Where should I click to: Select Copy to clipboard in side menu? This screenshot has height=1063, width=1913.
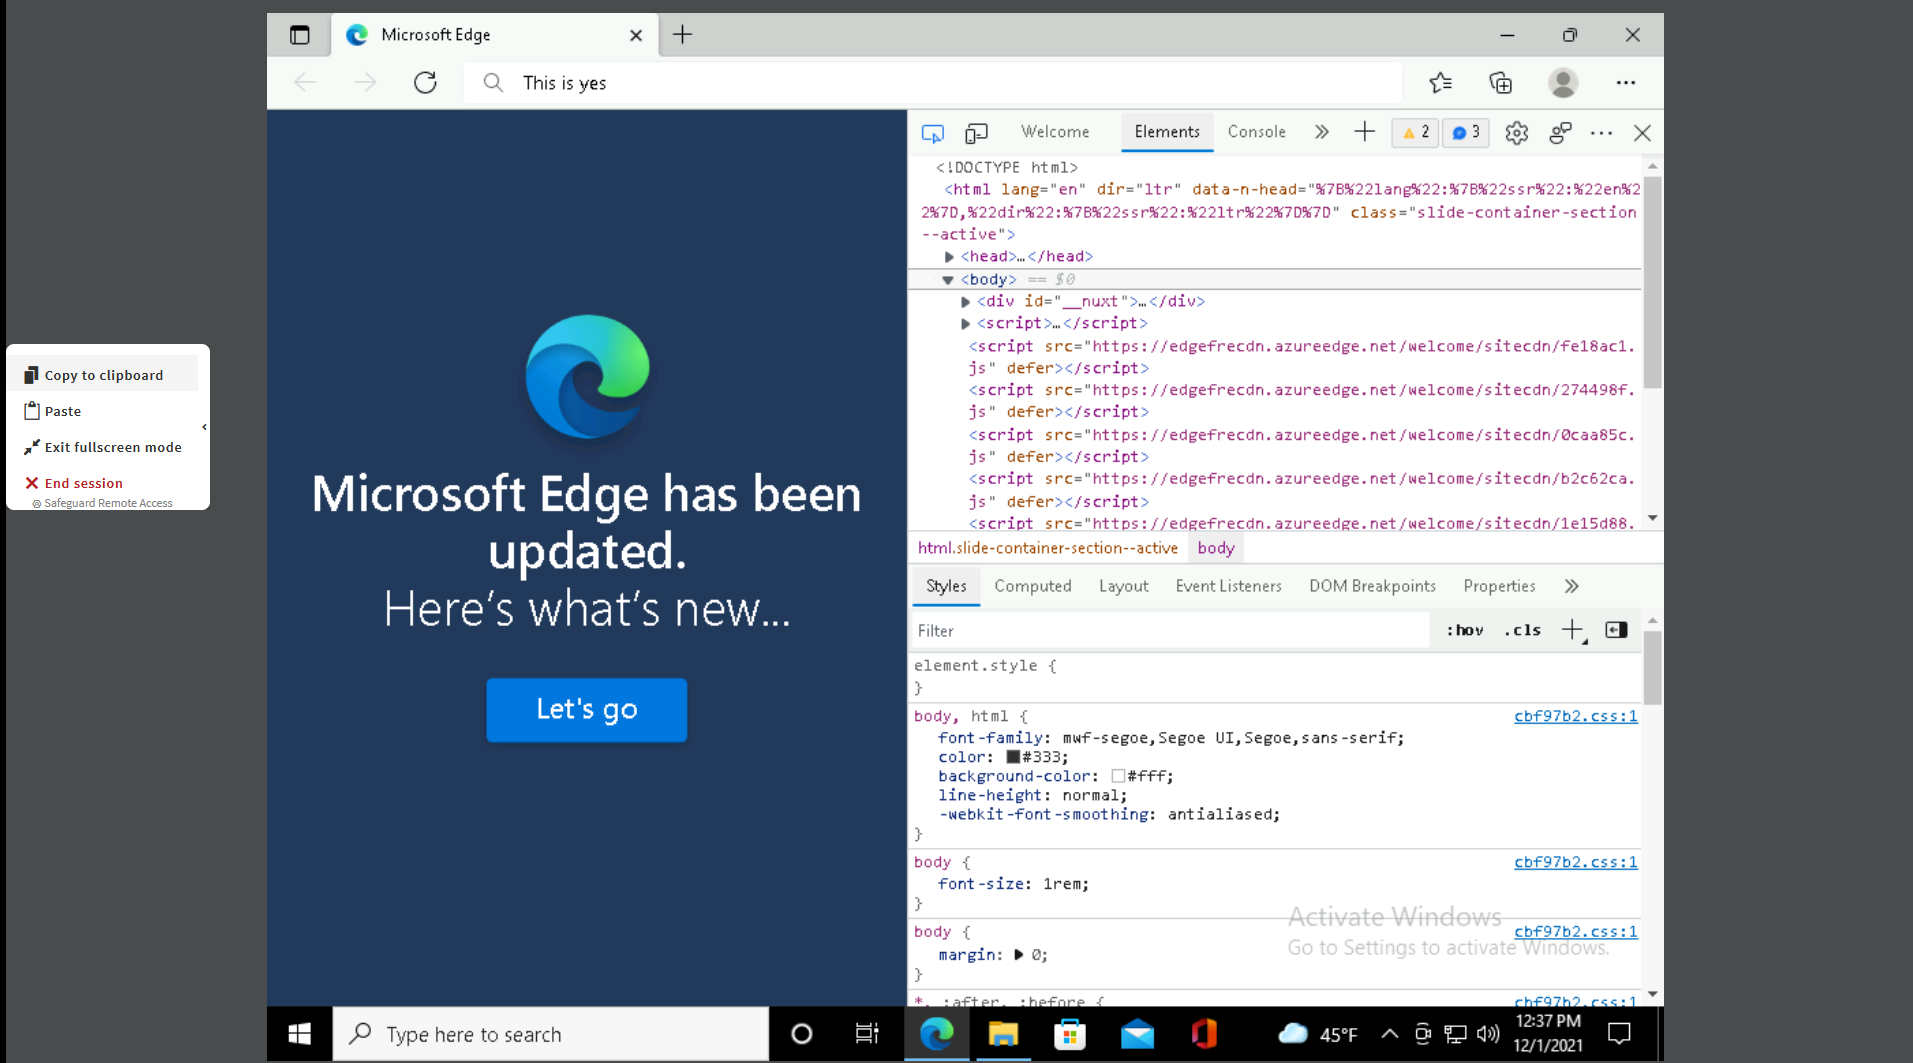point(104,375)
